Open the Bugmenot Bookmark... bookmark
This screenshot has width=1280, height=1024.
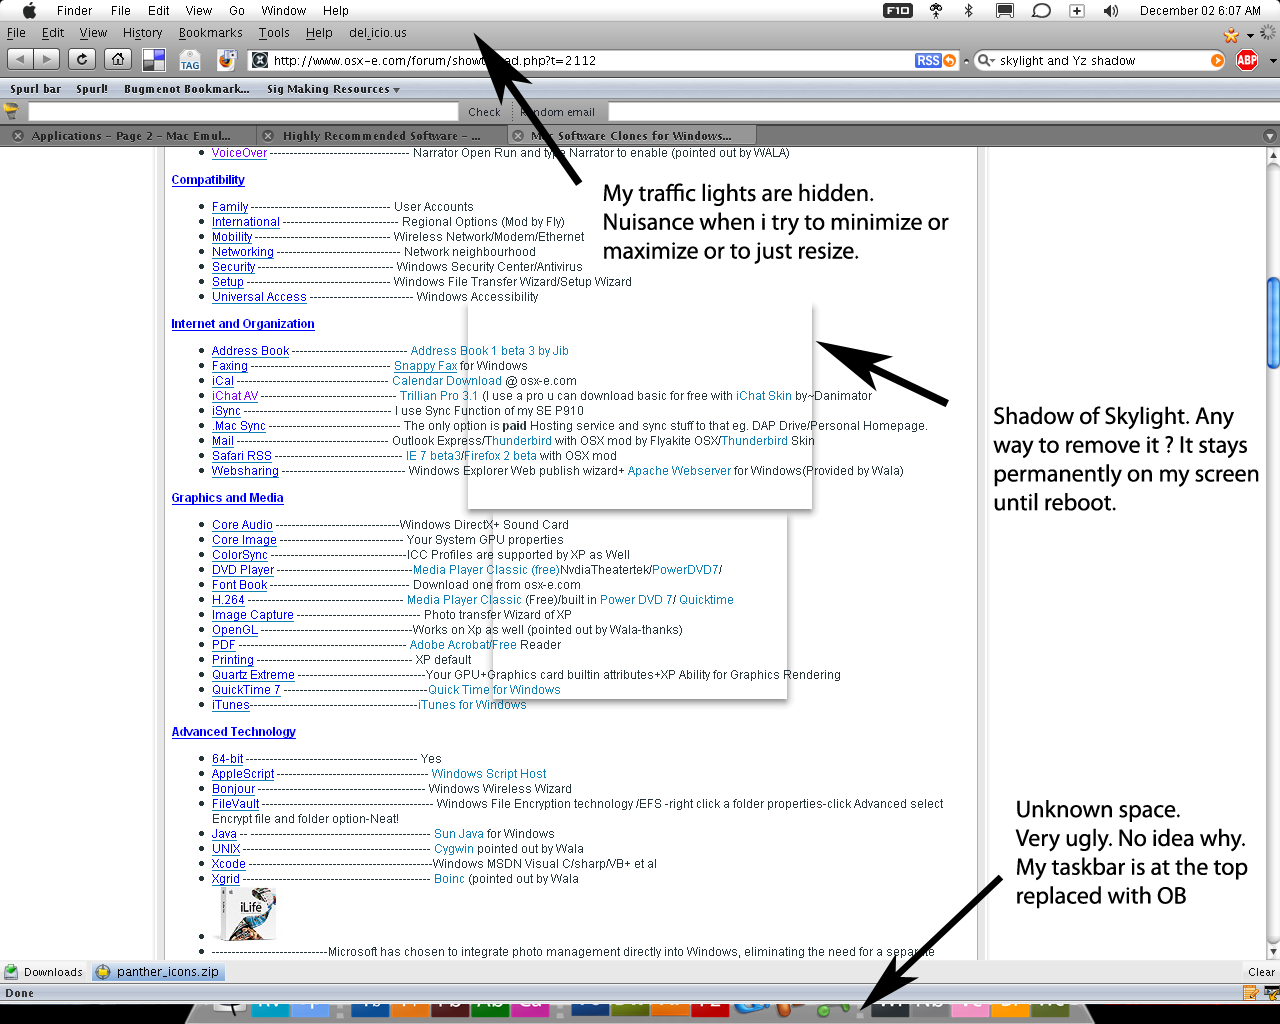187,89
